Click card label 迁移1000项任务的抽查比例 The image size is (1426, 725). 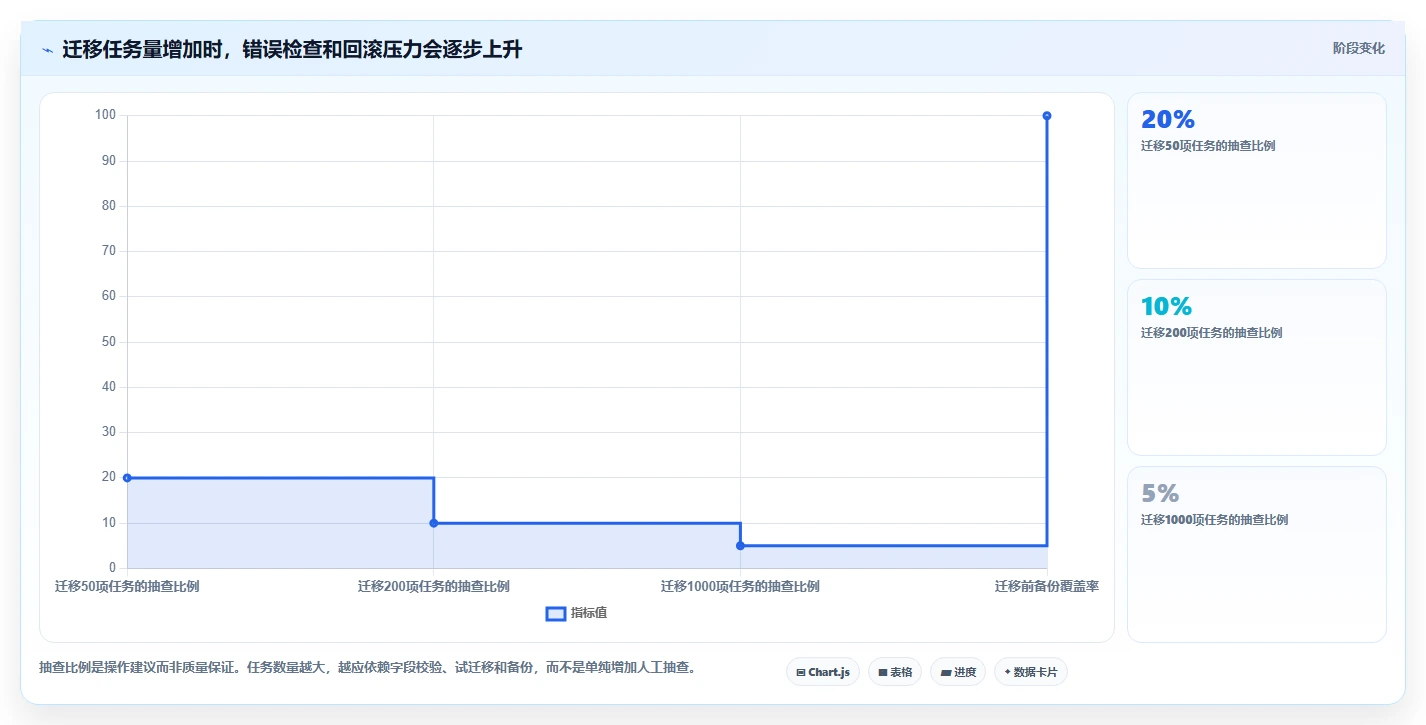pyautogui.click(x=1214, y=520)
